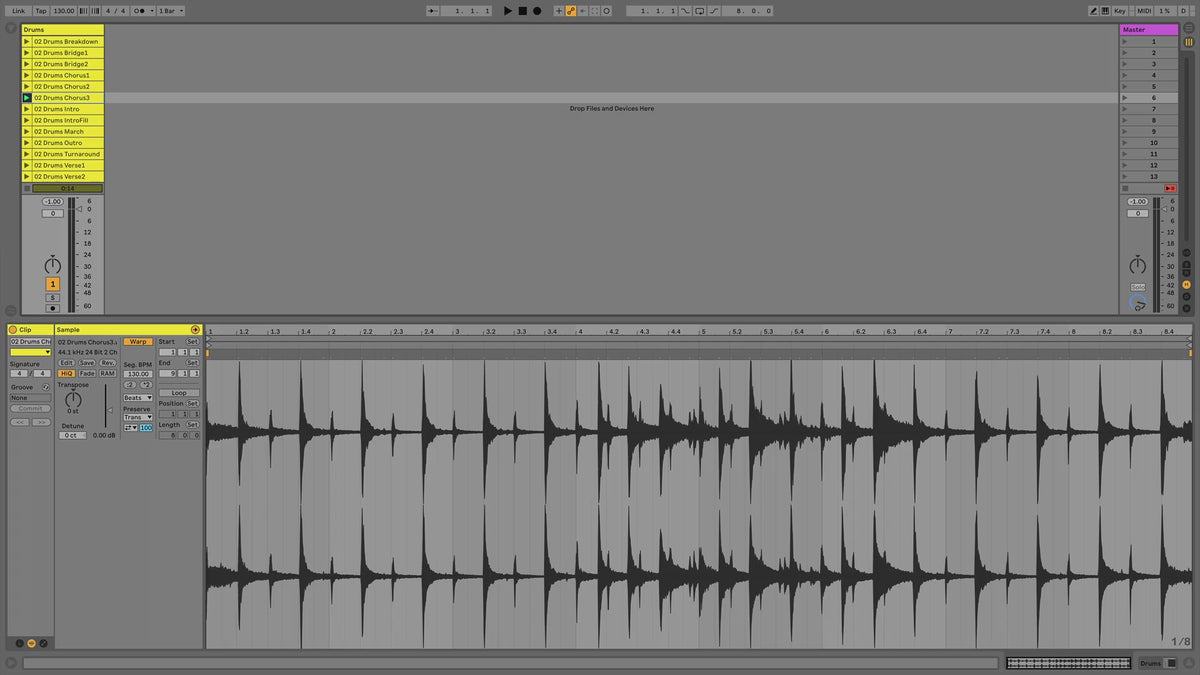Click the Rev. button to reverse sample
This screenshot has width=1200, height=675.
point(107,363)
